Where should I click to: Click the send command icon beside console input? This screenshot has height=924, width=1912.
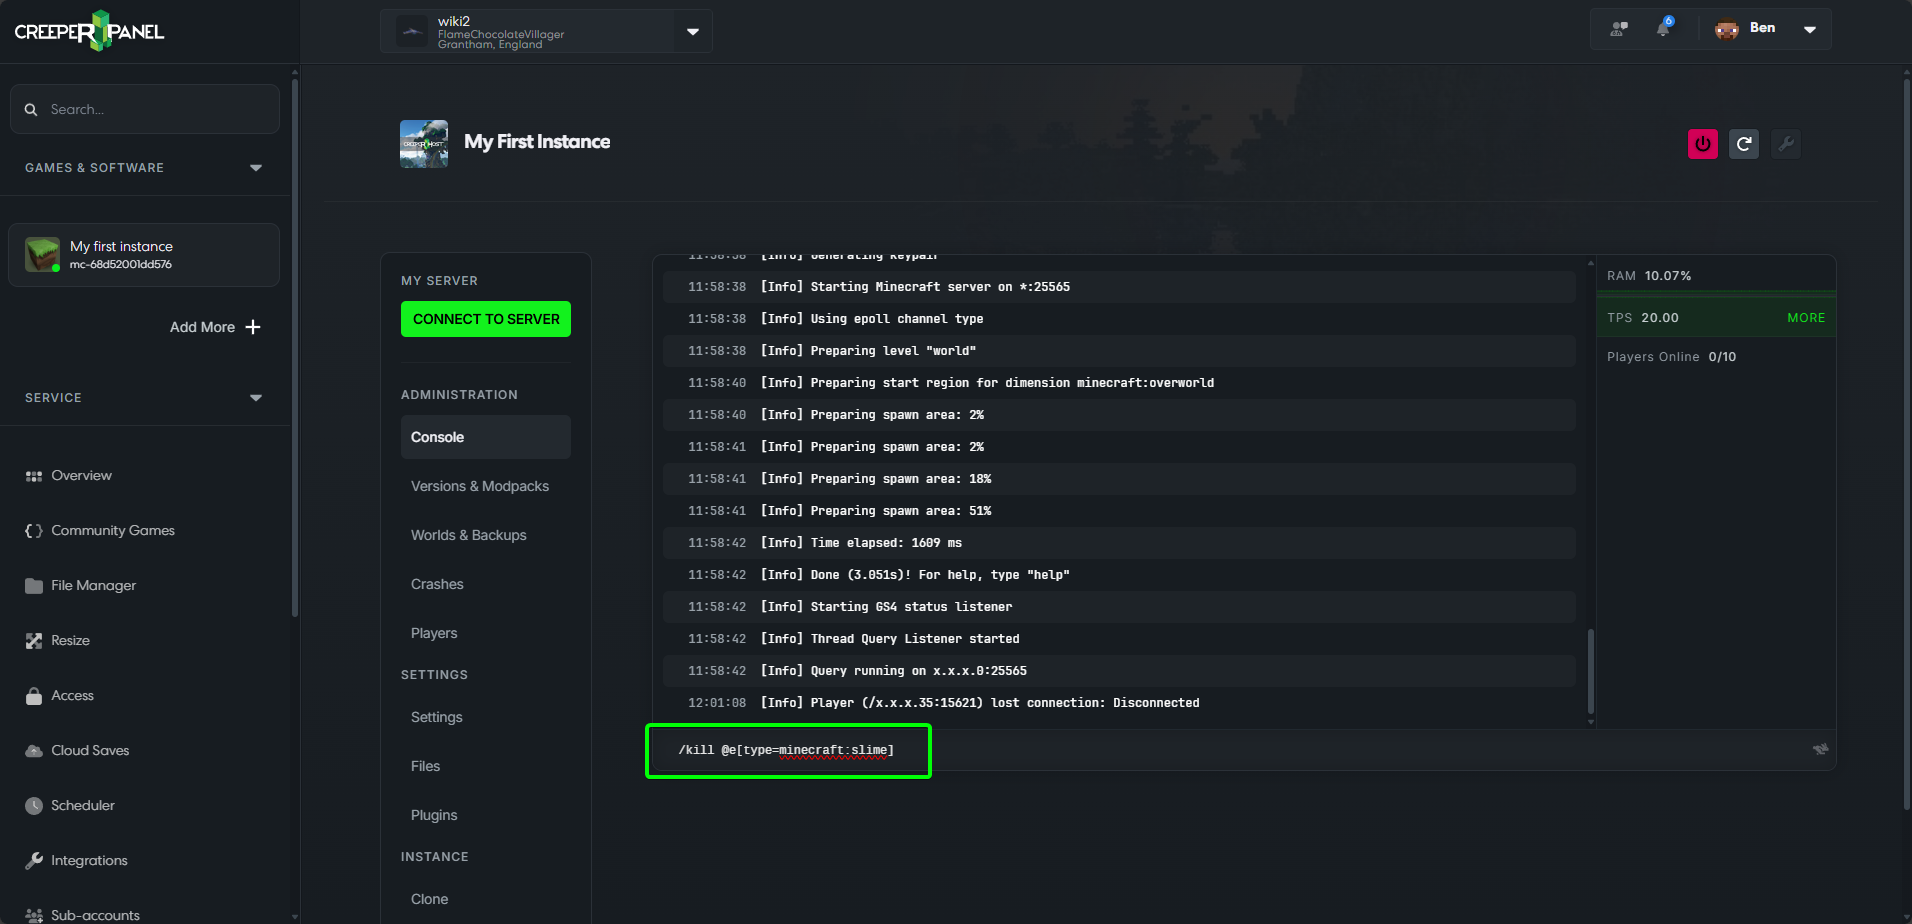[1820, 749]
